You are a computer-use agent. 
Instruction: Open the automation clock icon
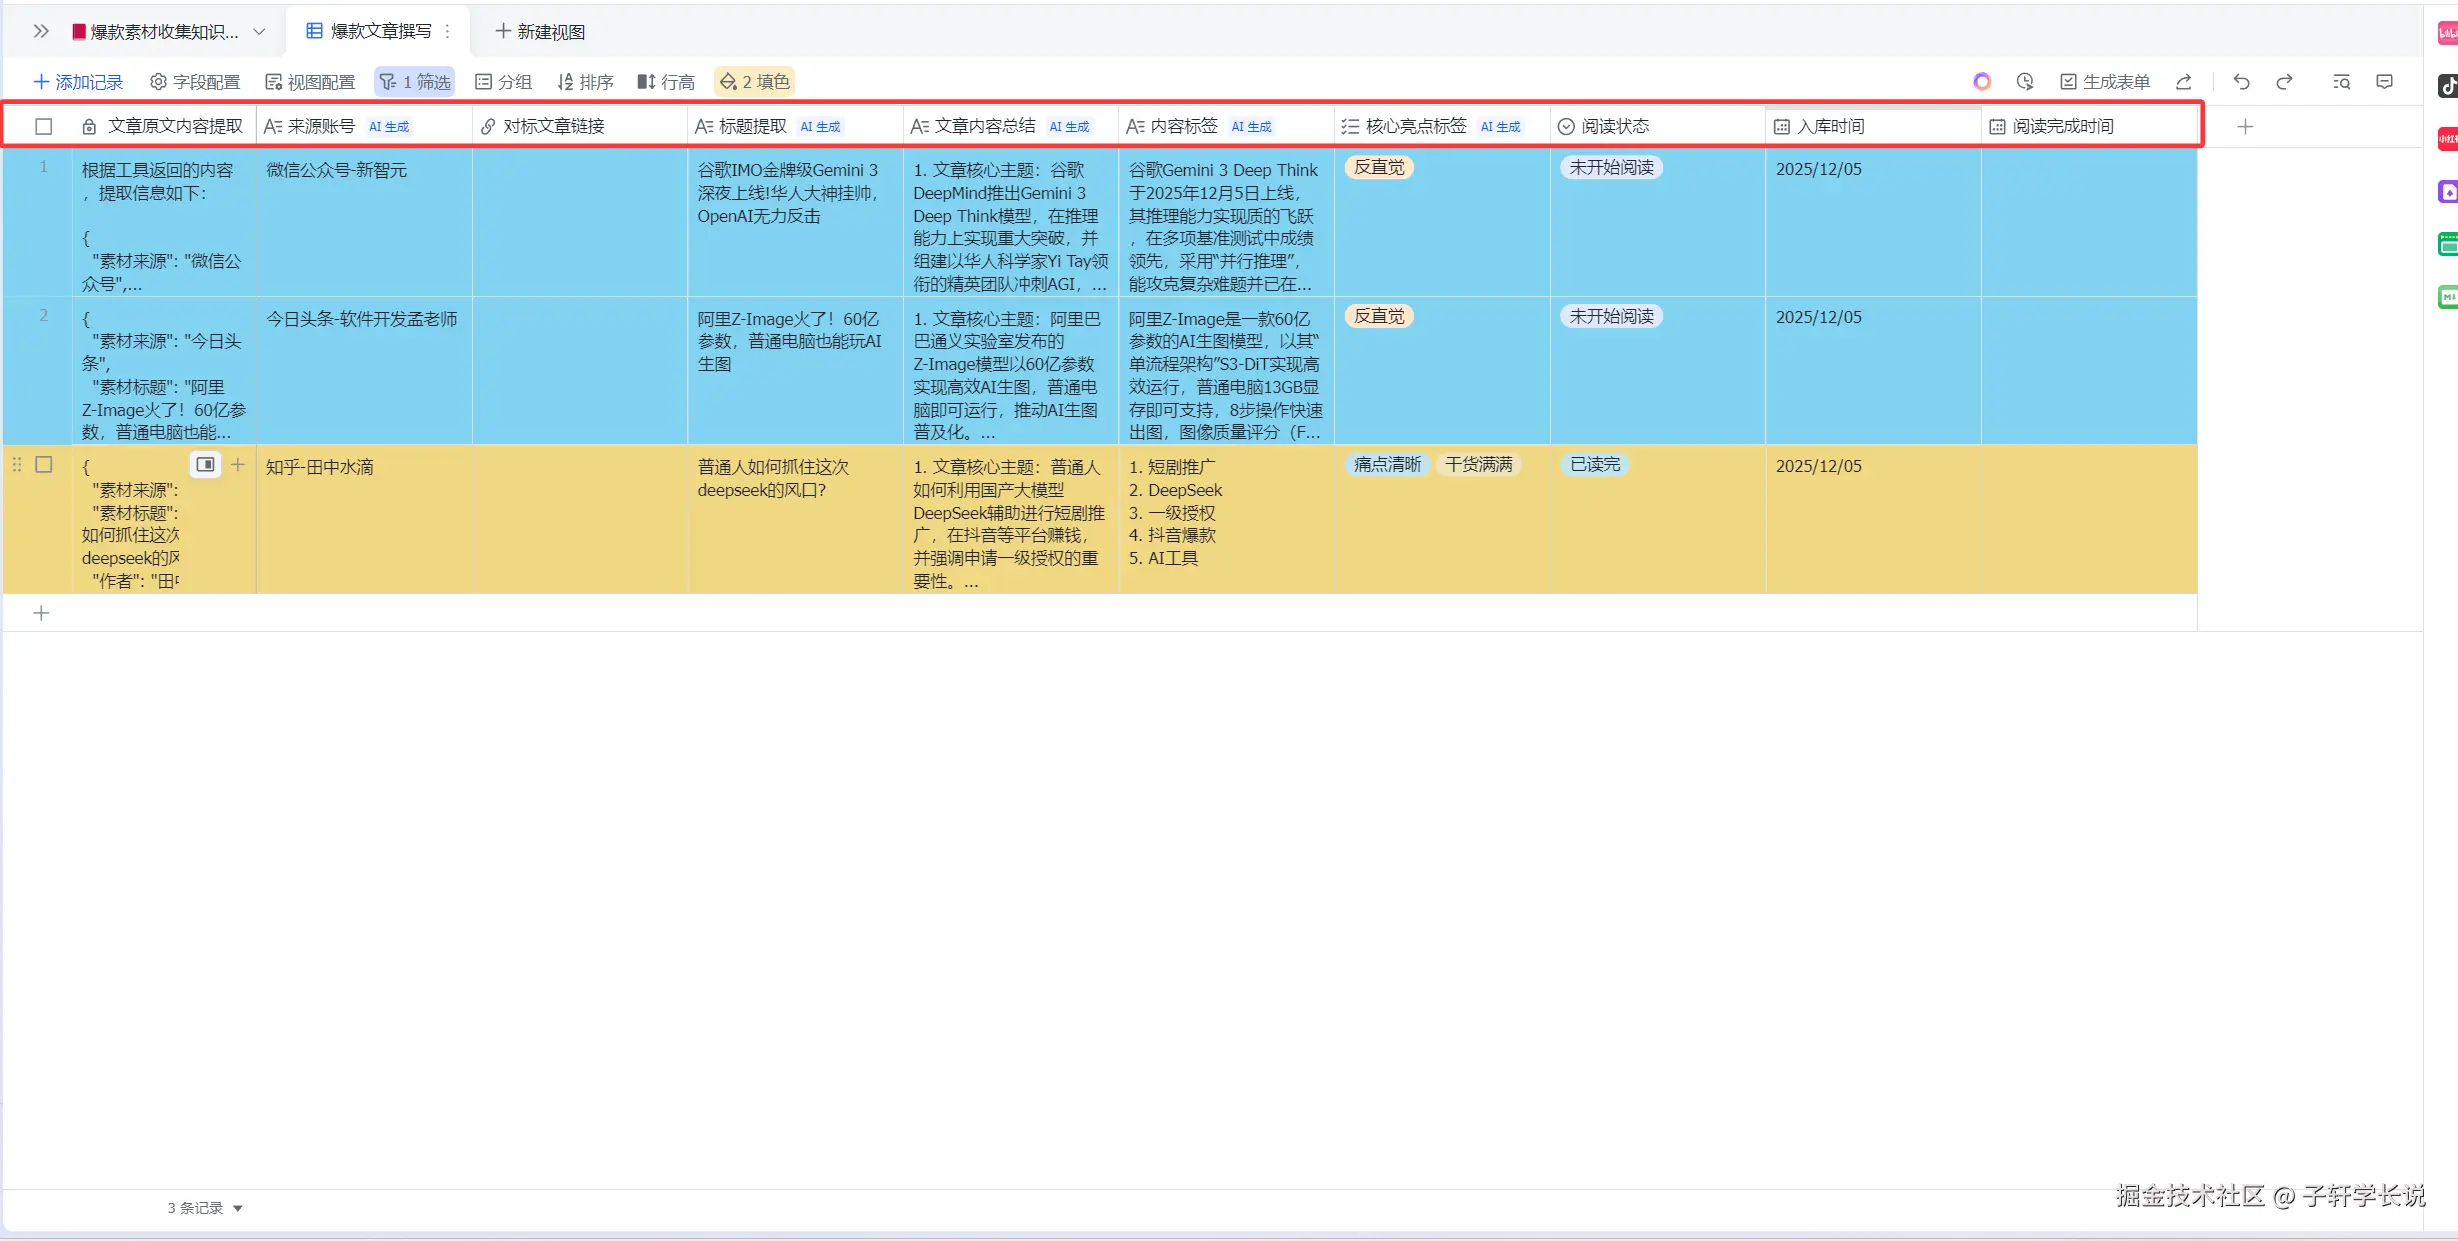(2025, 82)
